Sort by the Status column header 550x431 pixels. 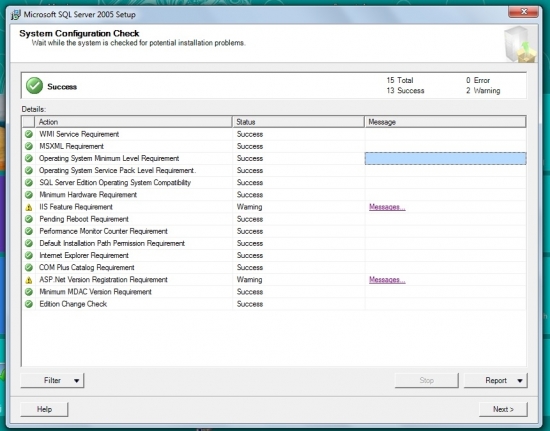(298, 122)
